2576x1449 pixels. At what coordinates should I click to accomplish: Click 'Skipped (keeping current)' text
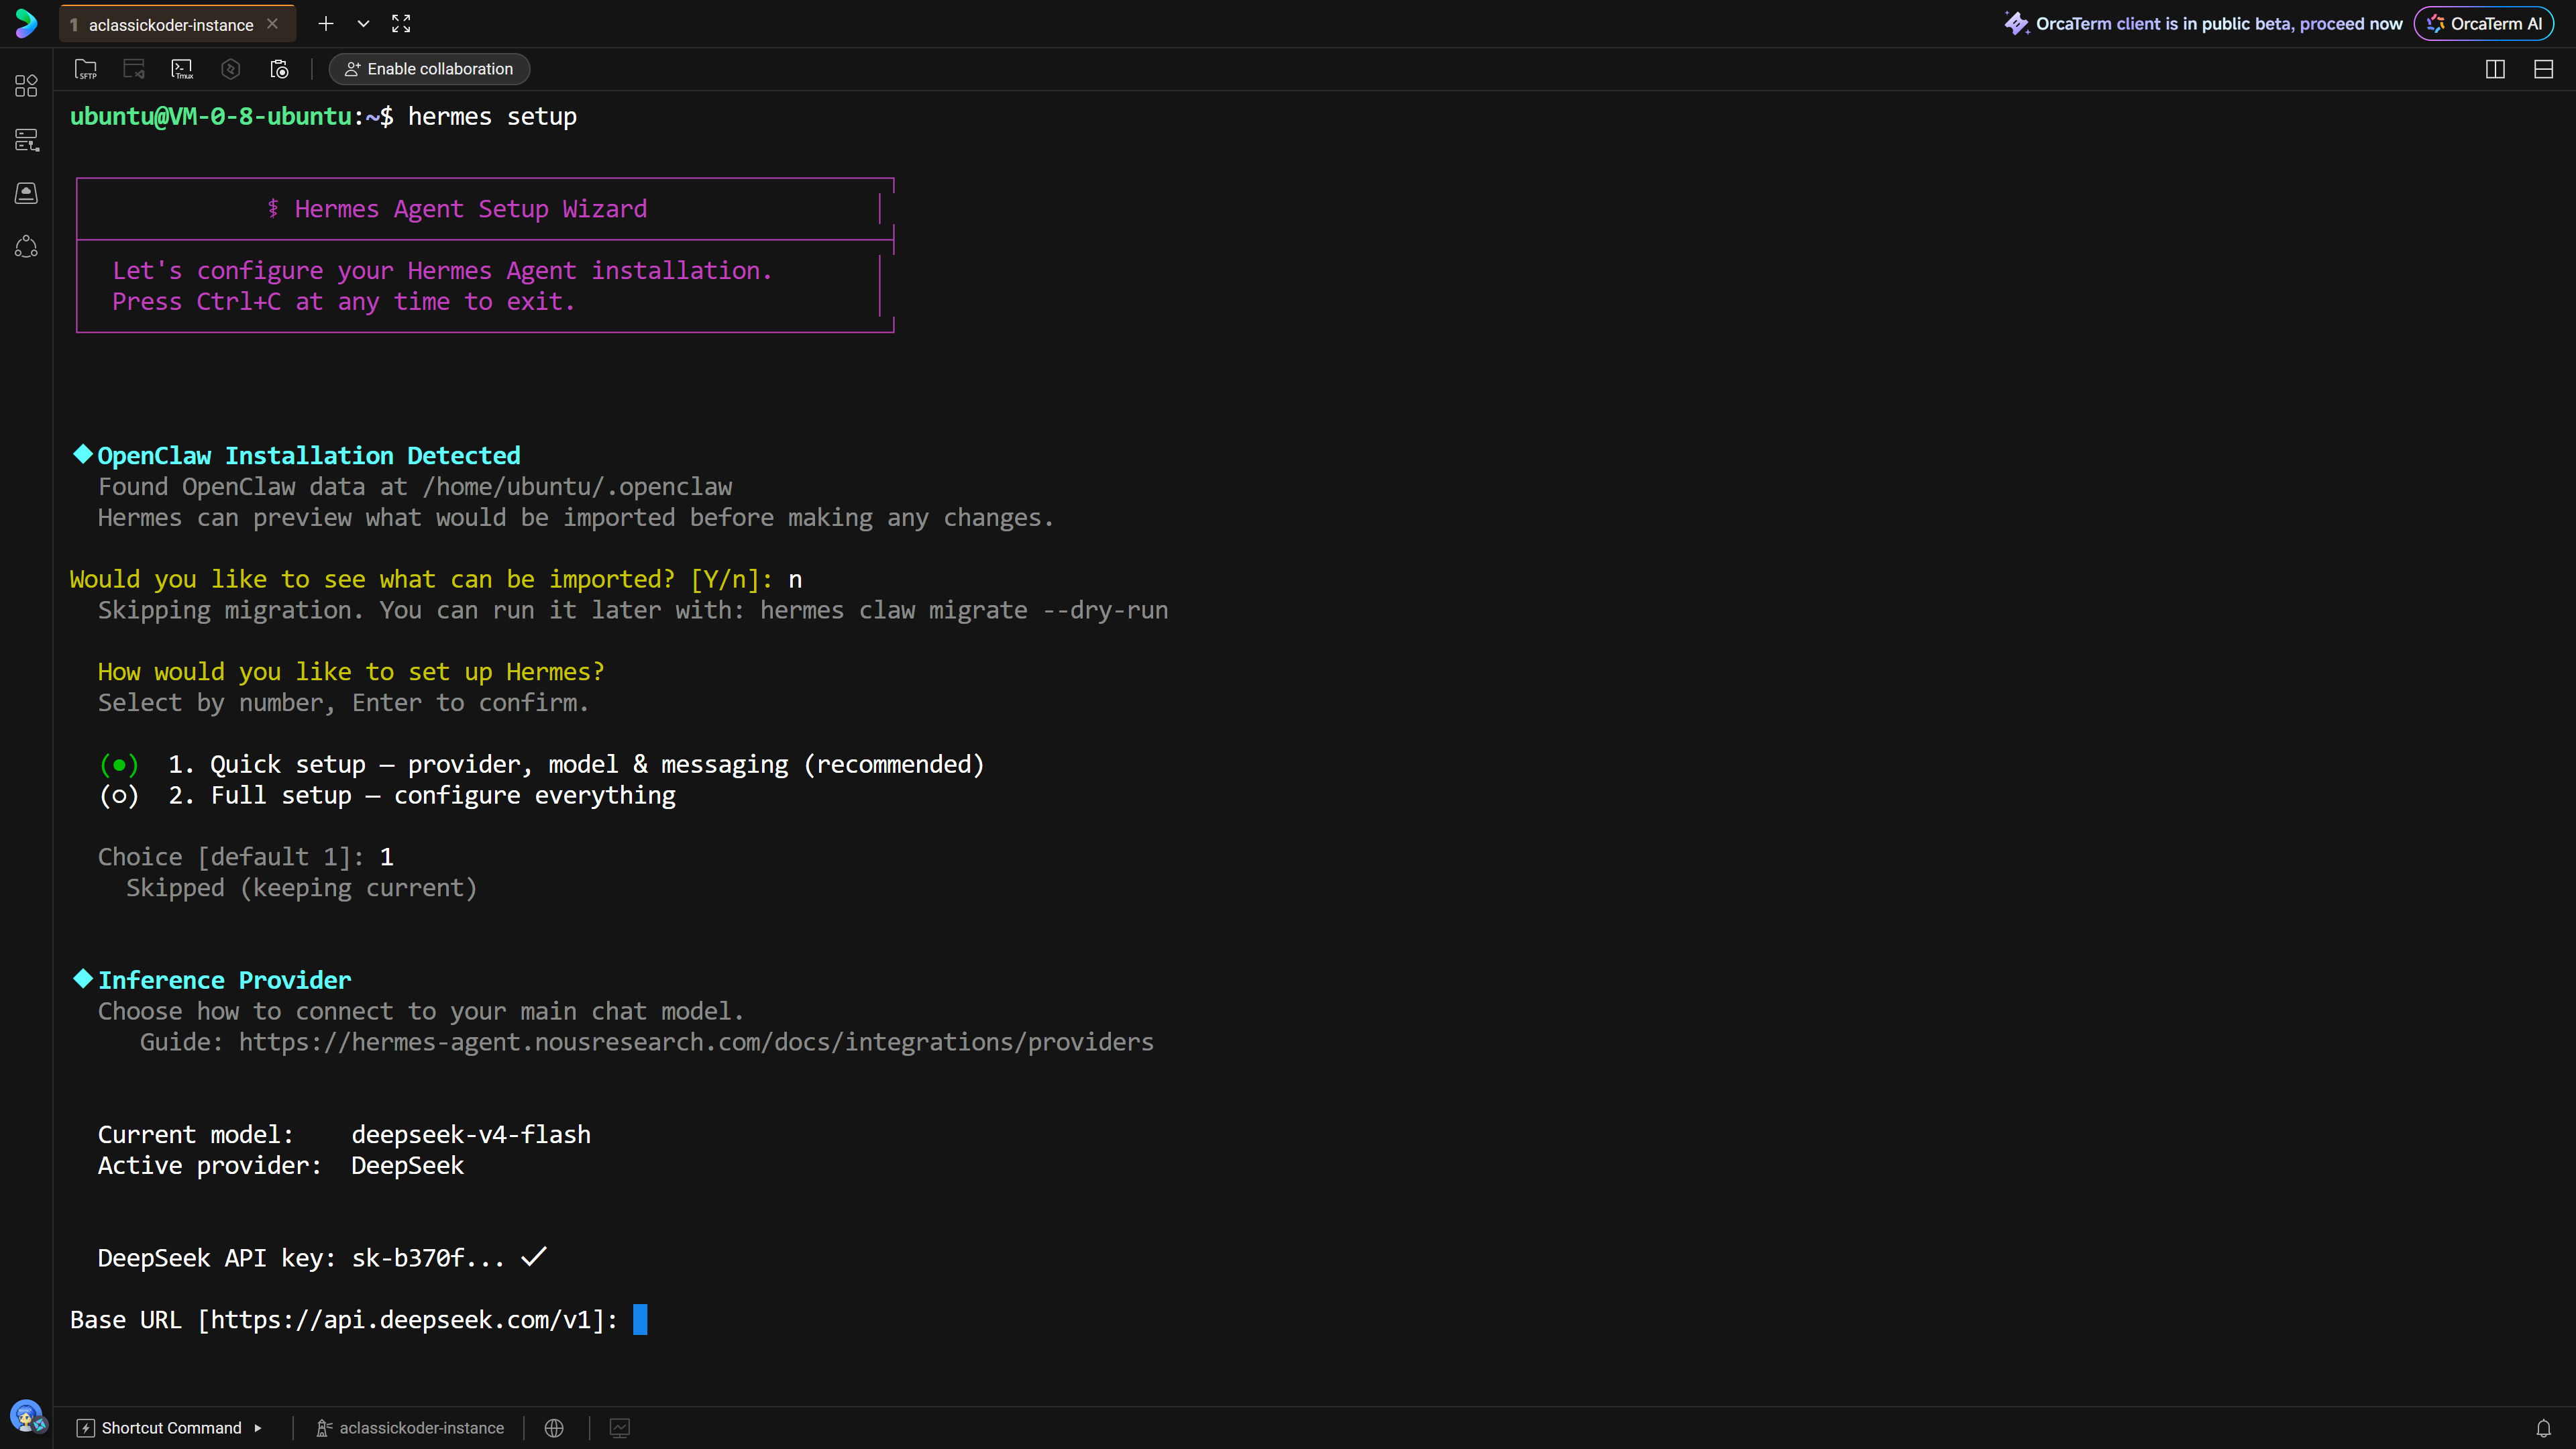pos(302,888)
